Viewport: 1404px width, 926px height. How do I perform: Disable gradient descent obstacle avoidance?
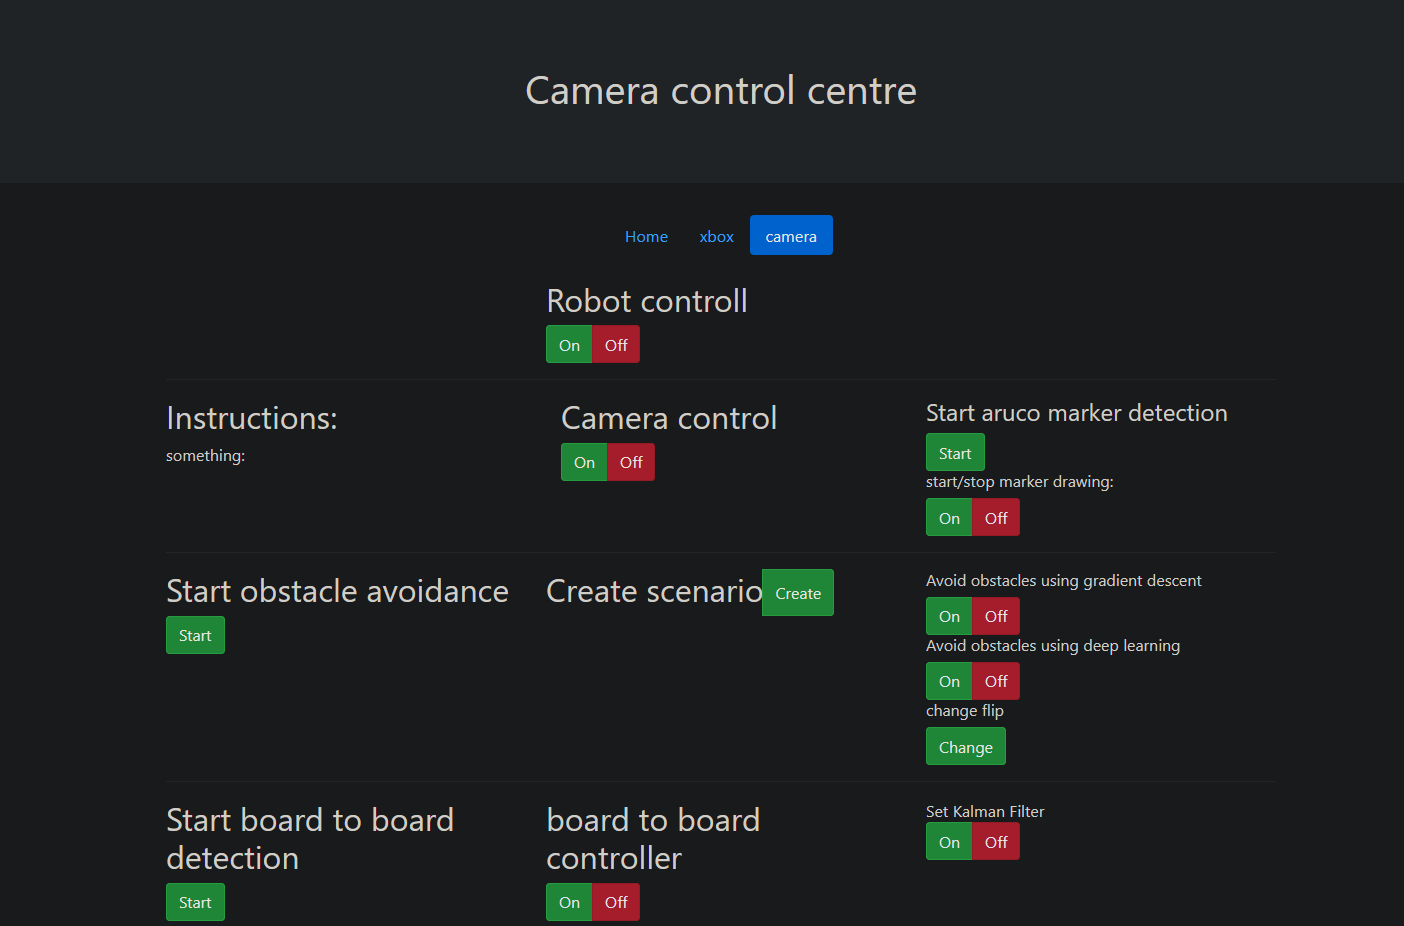click(x=996, y=616)
